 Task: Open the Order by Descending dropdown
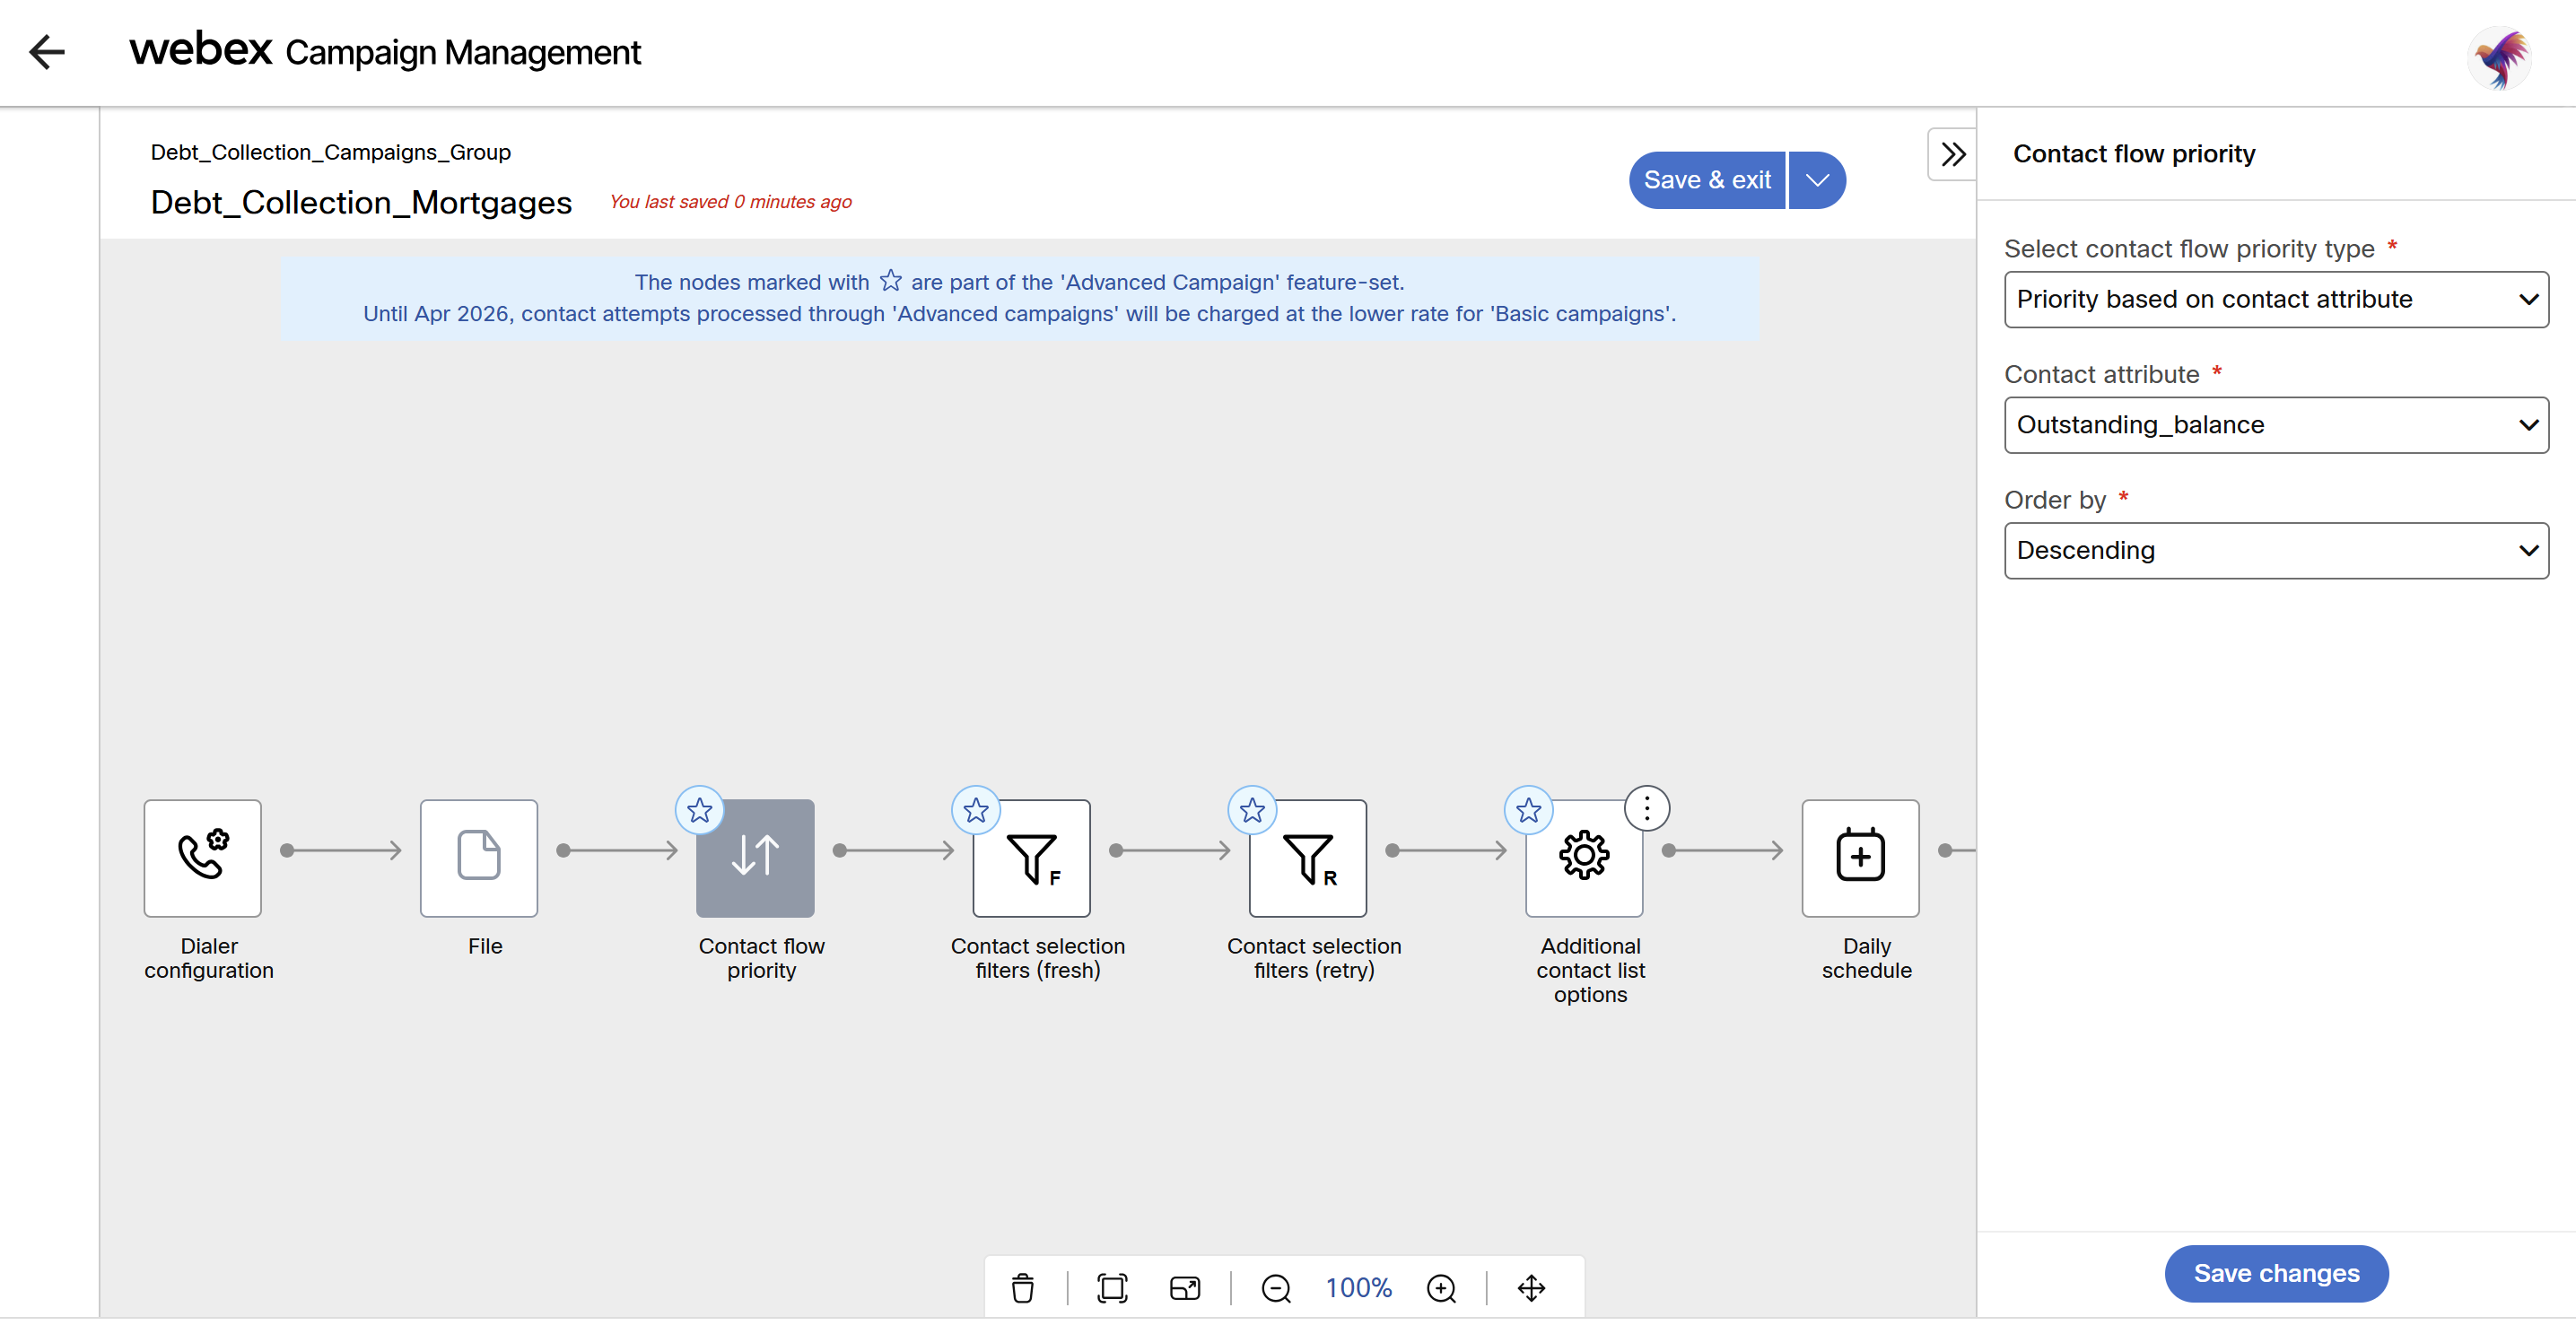pos(2276,550)
